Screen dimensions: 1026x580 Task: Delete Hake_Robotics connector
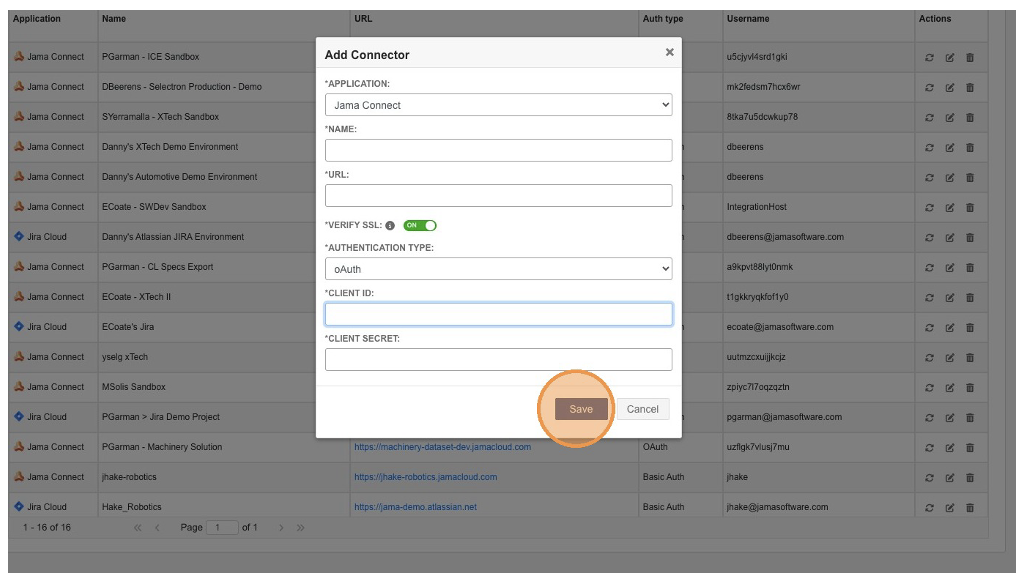click(970, 508)
